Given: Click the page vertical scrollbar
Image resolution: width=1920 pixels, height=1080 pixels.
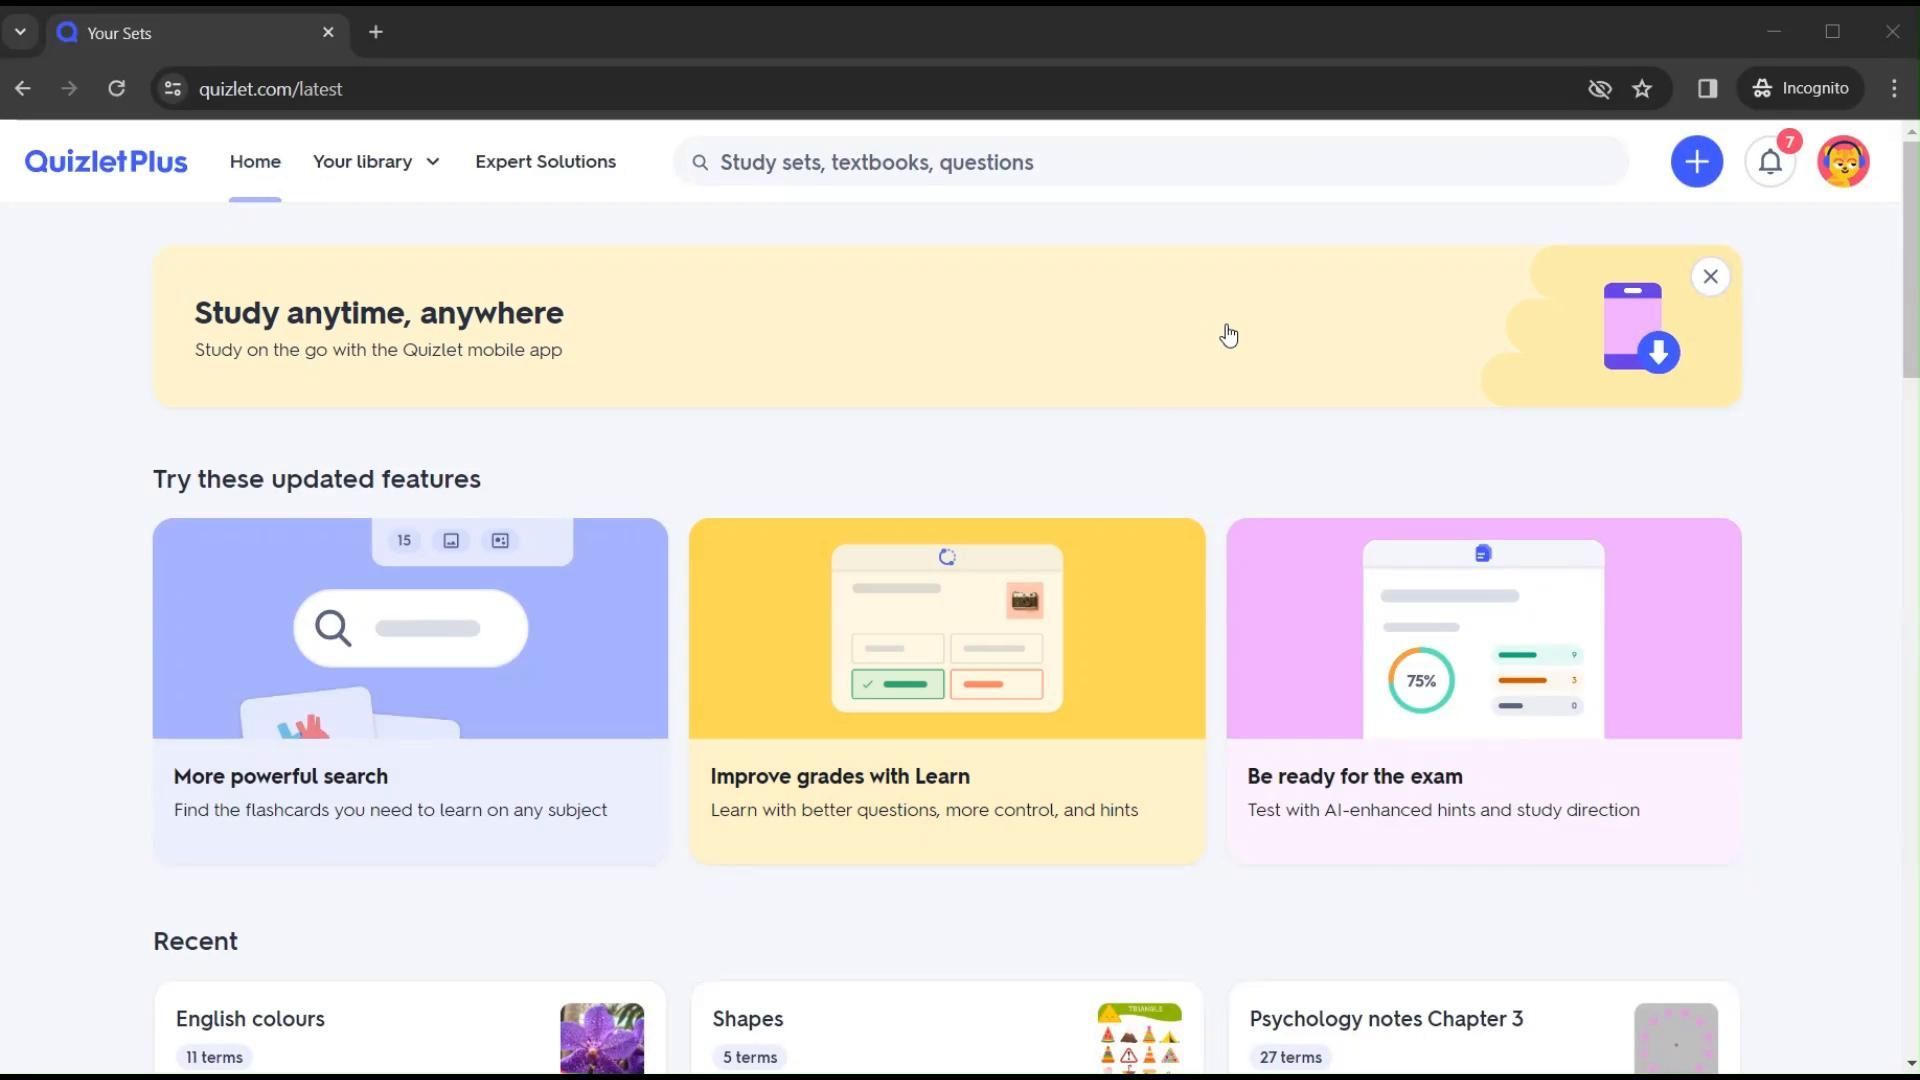Looking at the screenshot, I should coord(1910,260).
